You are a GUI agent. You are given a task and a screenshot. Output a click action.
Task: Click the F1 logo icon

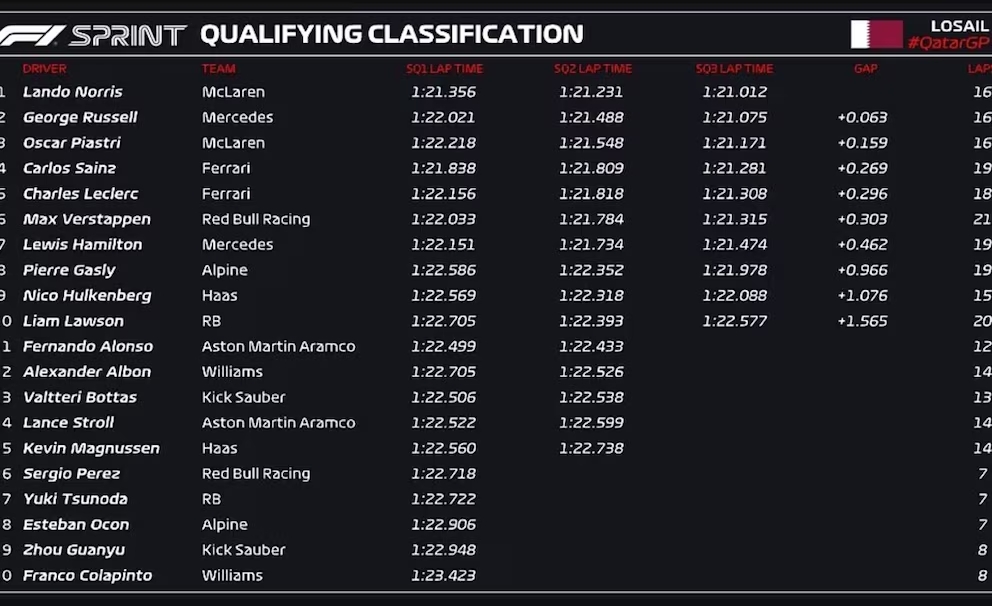coord(32,35)
